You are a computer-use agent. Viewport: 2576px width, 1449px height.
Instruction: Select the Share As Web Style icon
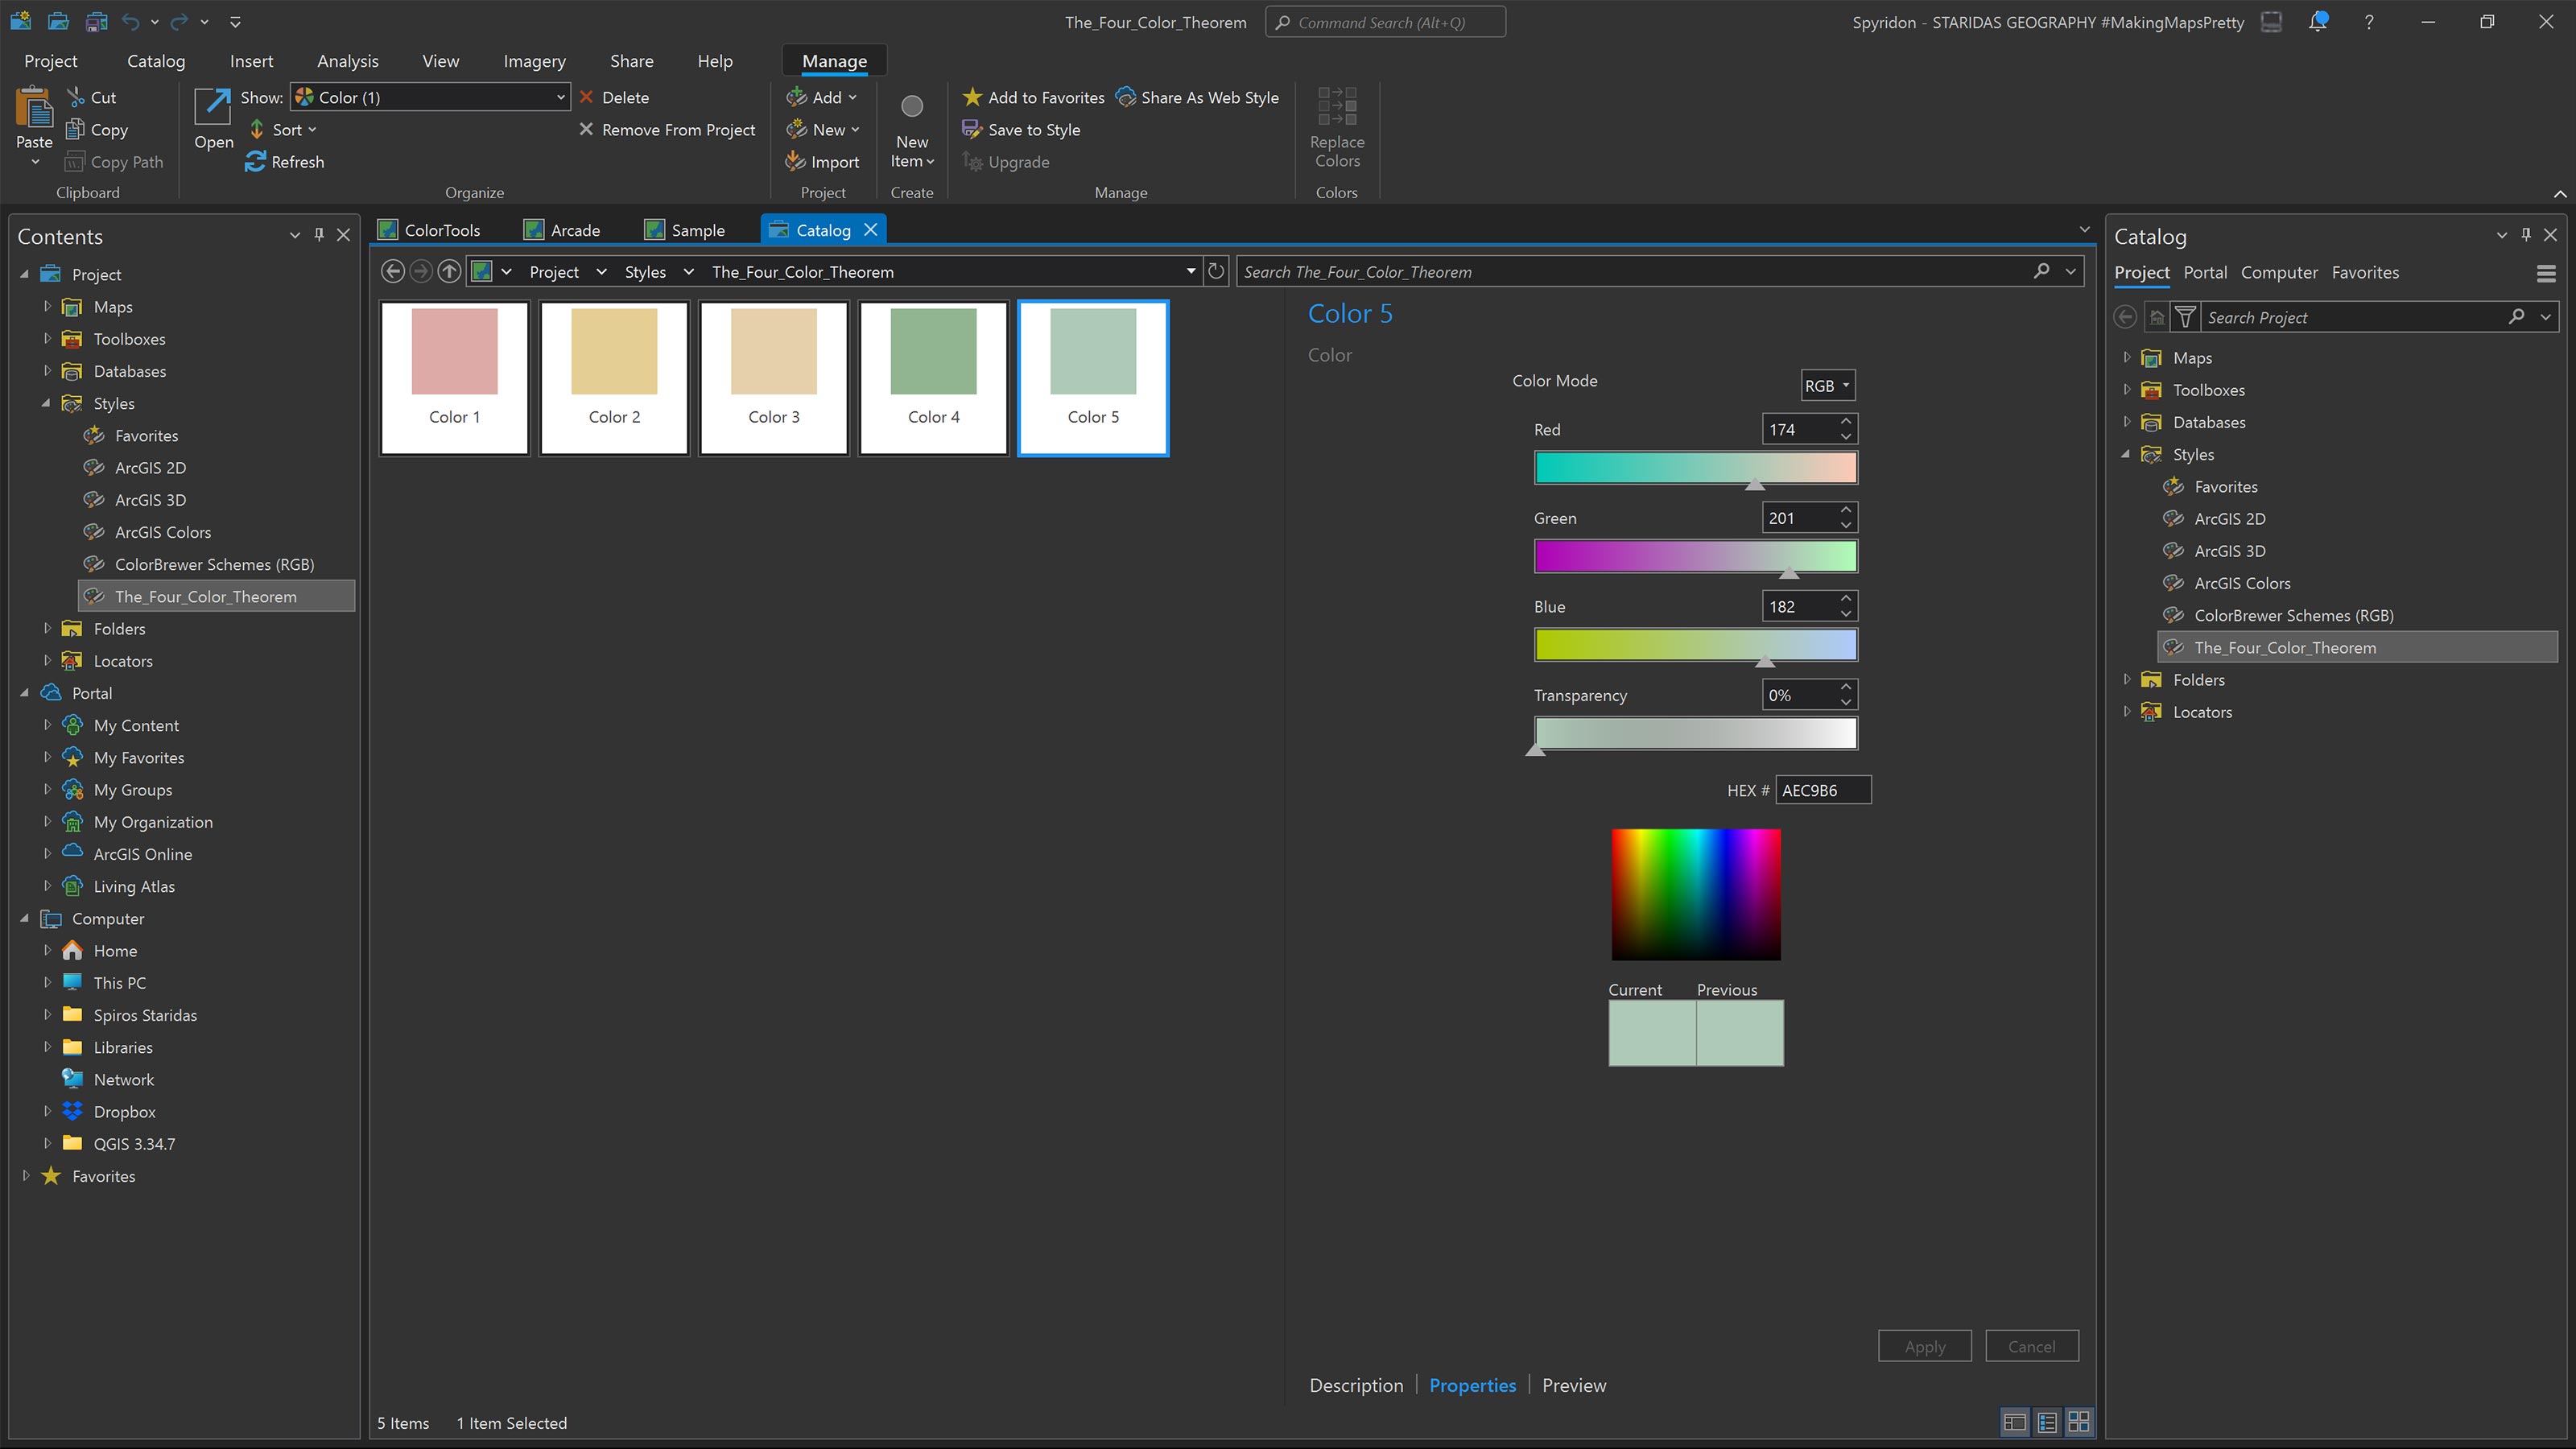[x=1126, y=97]
